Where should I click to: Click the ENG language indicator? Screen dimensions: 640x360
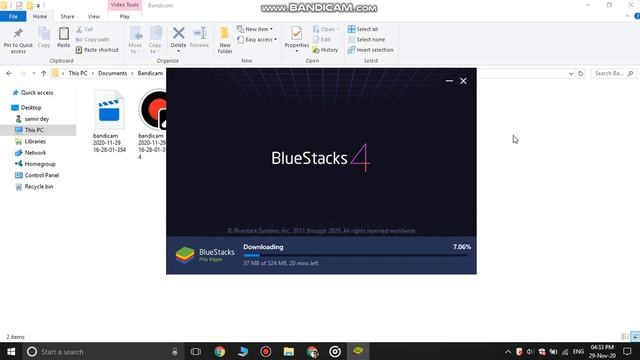578,351
